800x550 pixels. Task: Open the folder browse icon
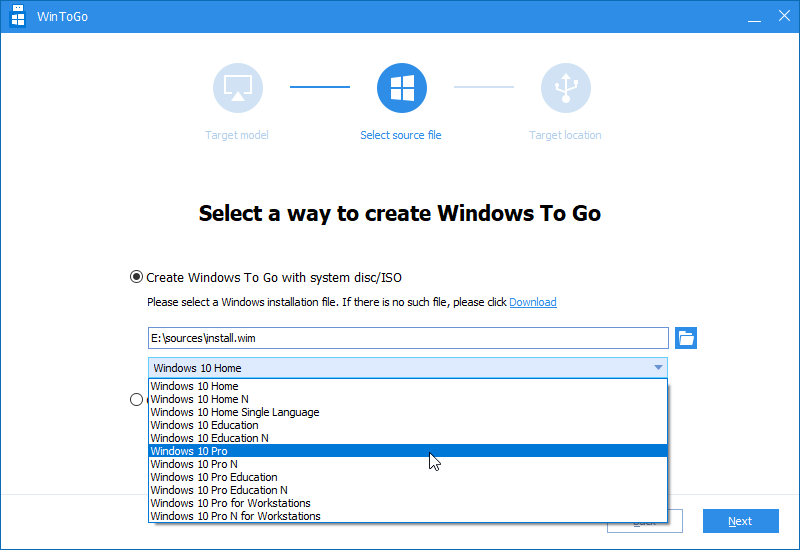[686, 338]
